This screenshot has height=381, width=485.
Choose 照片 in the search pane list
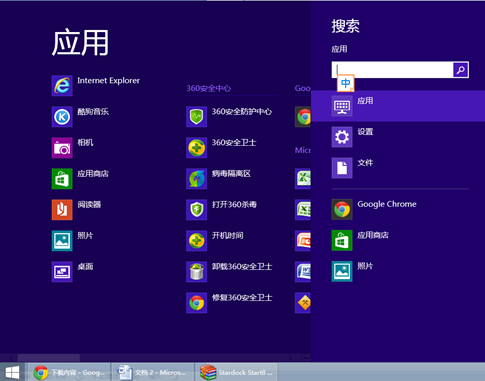coord(352,271)
